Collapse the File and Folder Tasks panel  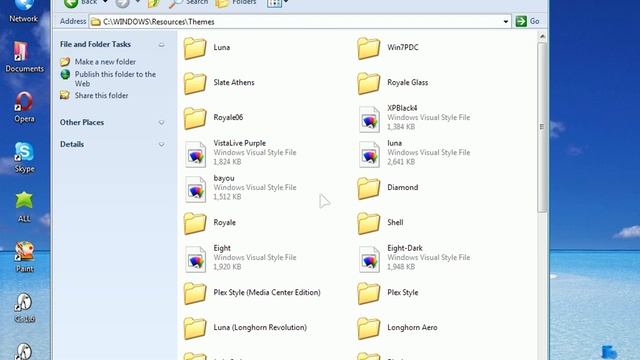(x=162, y=44)
